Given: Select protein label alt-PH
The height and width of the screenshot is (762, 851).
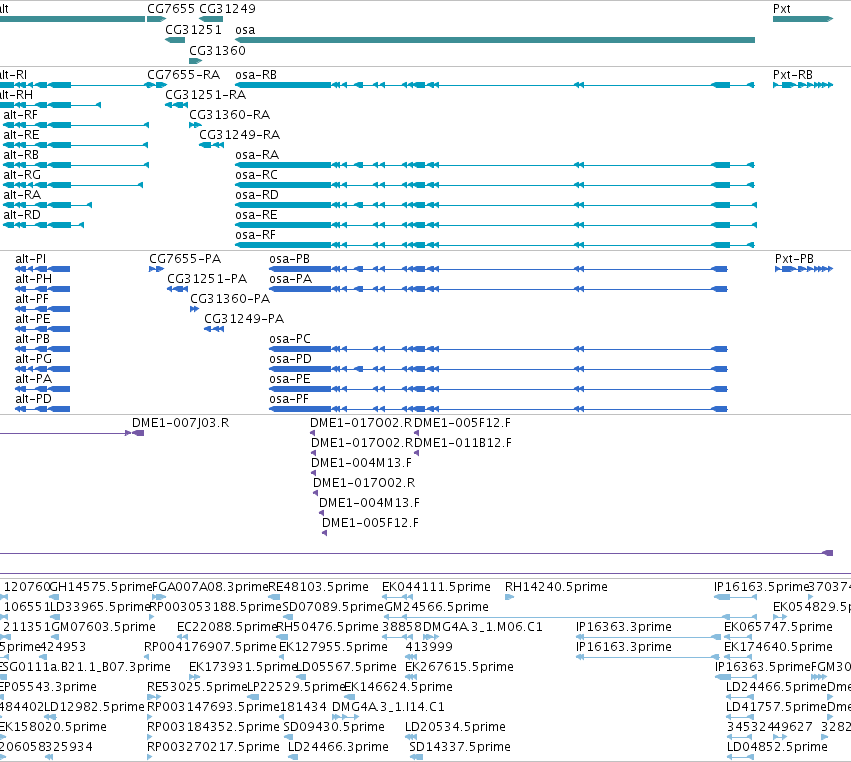Looking at the screenshot, I should (x=34, y=279).
